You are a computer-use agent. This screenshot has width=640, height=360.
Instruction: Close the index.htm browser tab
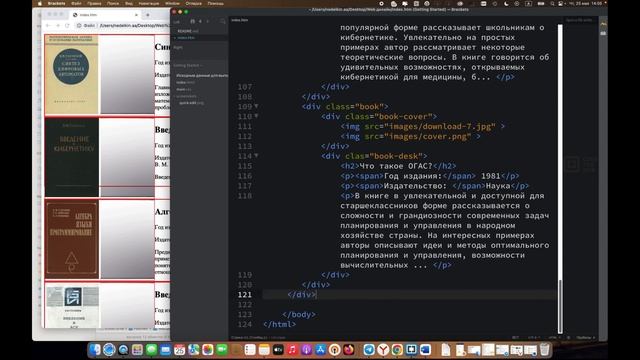(x=136, y=15)
